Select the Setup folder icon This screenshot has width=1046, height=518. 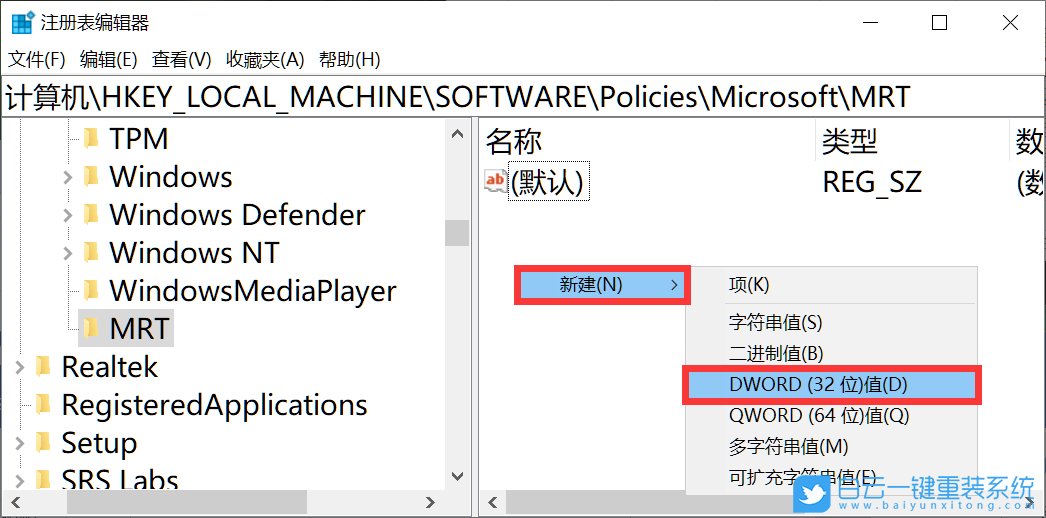[x=43, y=442]
